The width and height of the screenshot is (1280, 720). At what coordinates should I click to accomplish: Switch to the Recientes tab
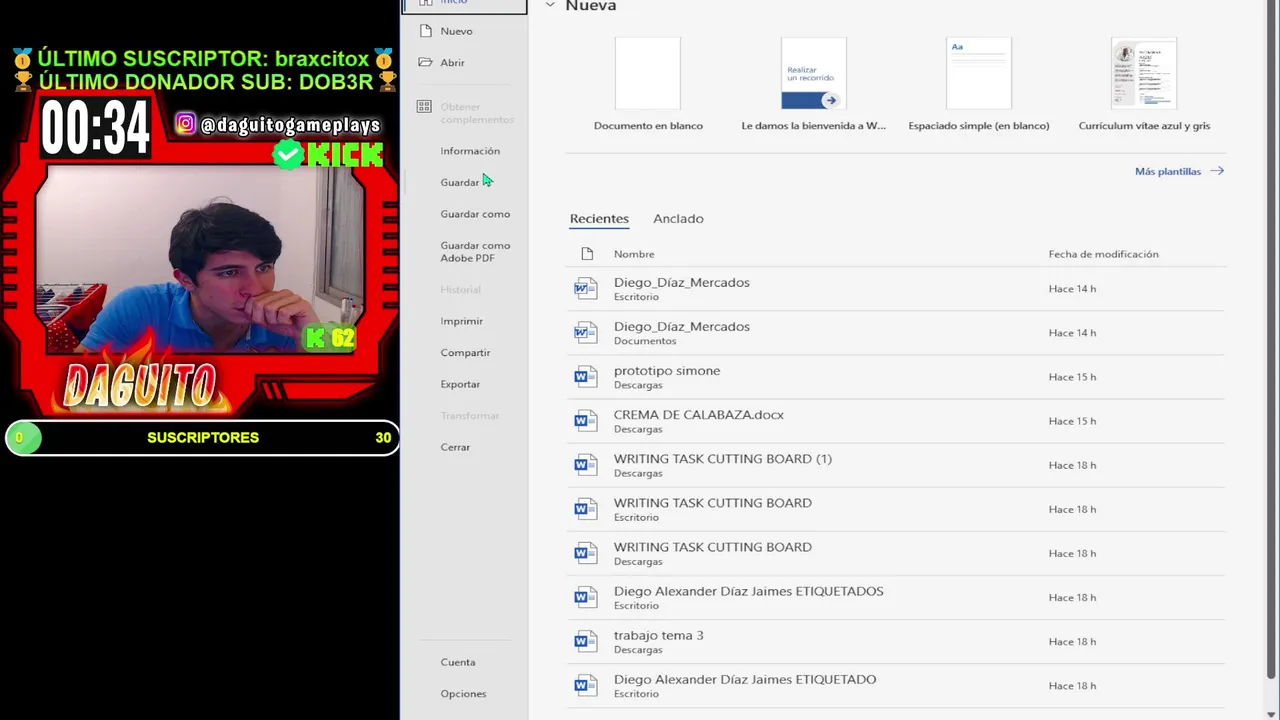pyautogui.click(x=599, y=218)
